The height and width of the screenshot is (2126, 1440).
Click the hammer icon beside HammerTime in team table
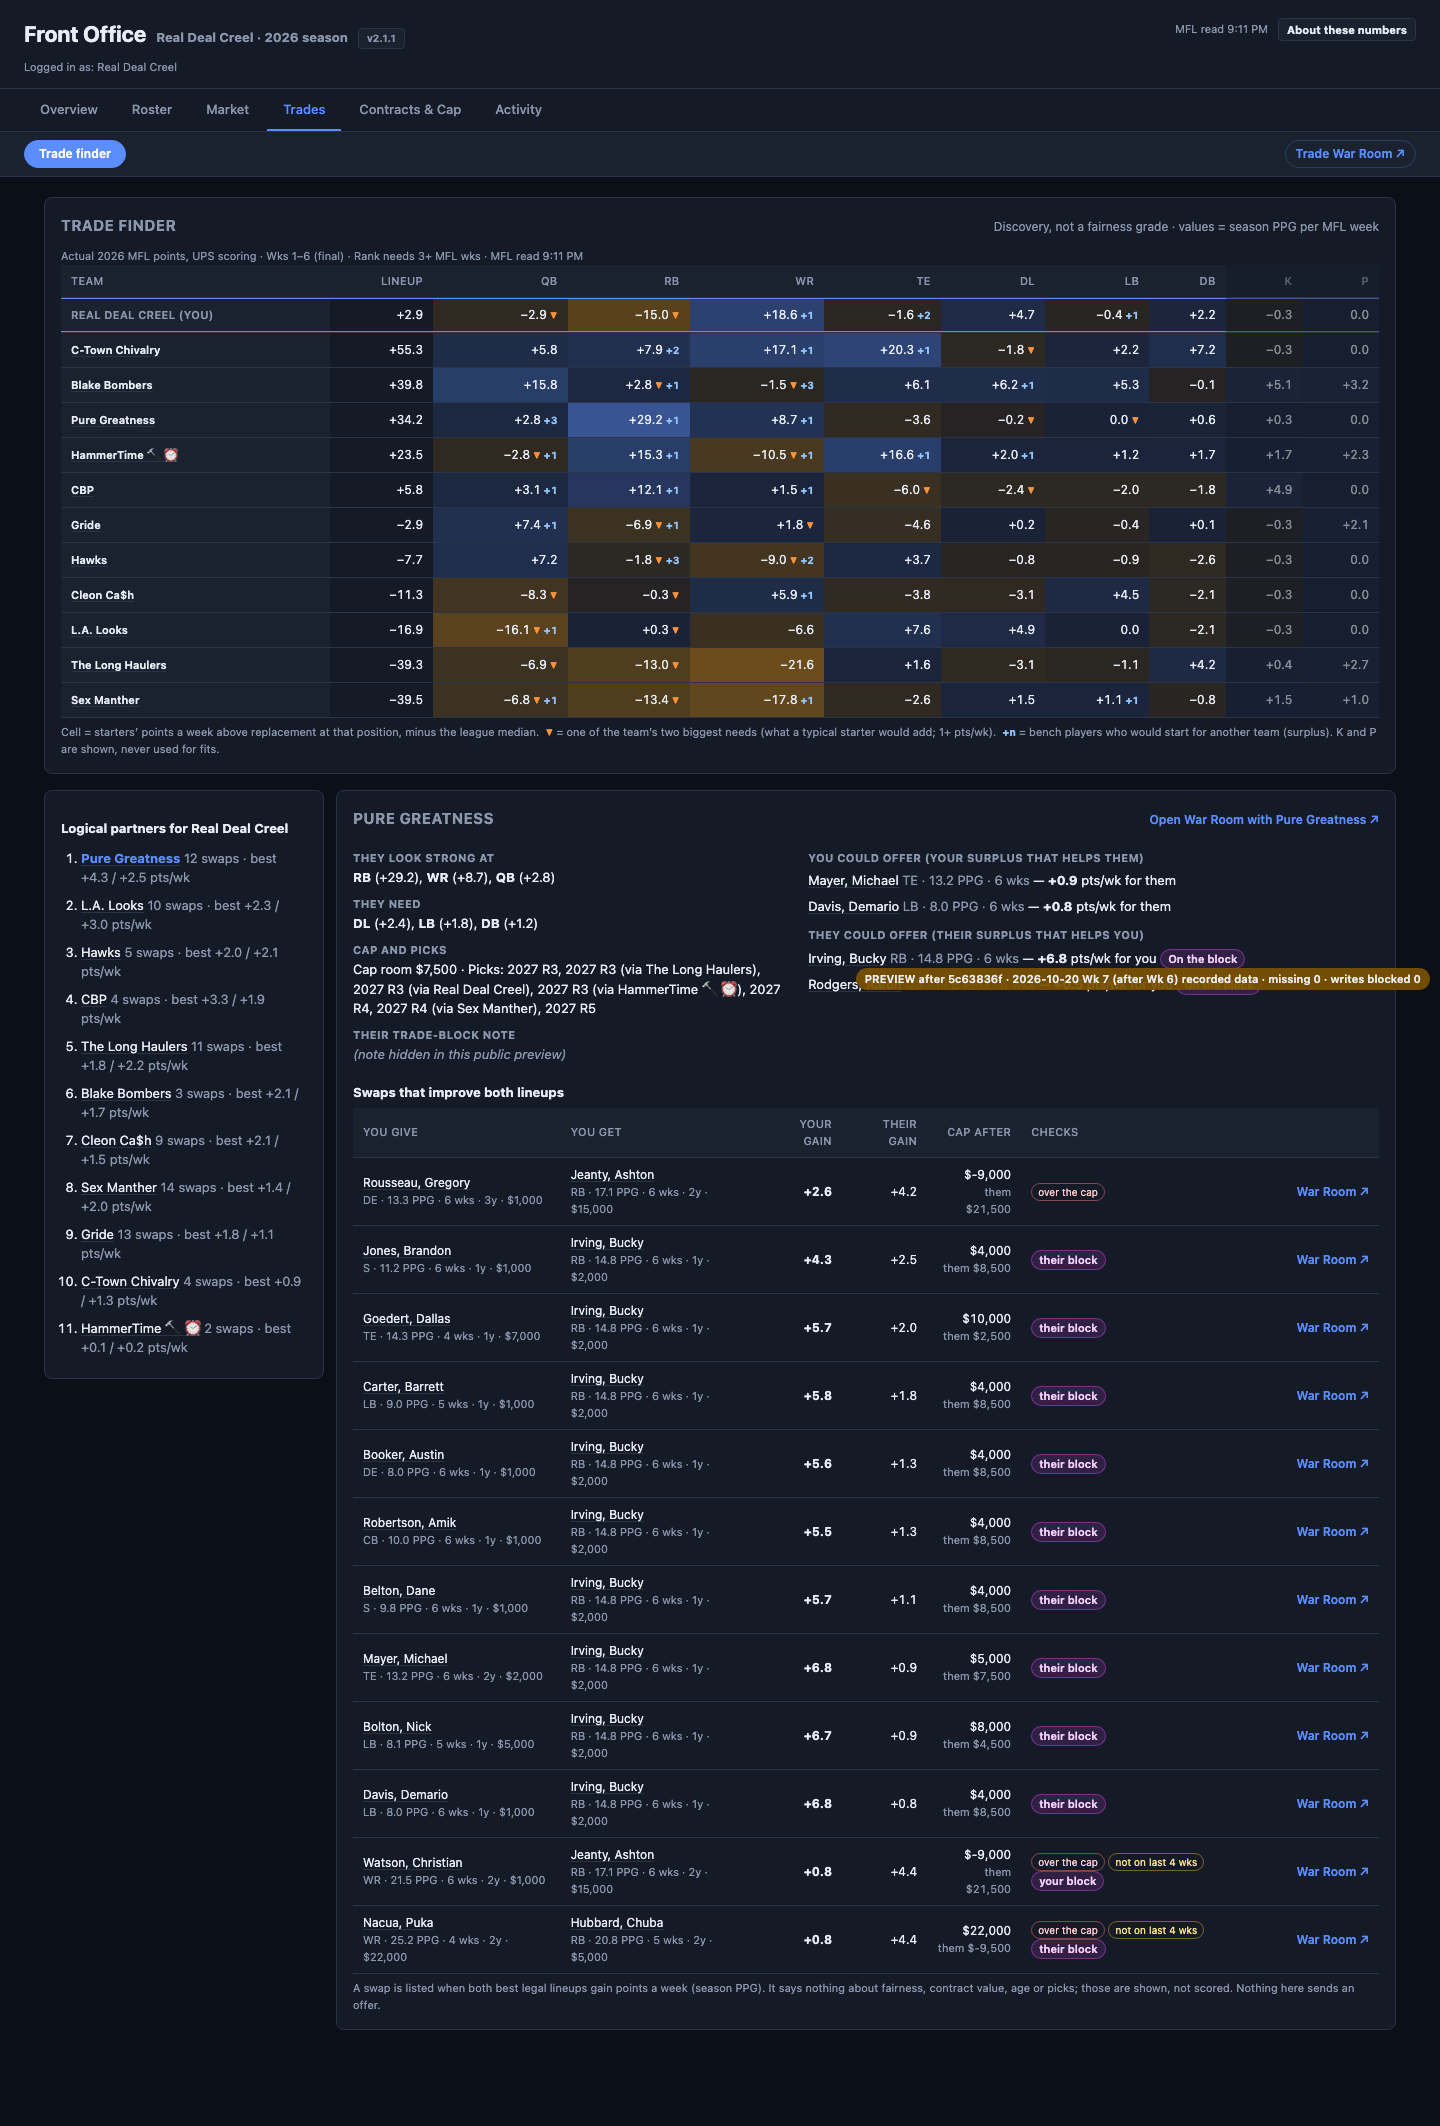(151, 453)
